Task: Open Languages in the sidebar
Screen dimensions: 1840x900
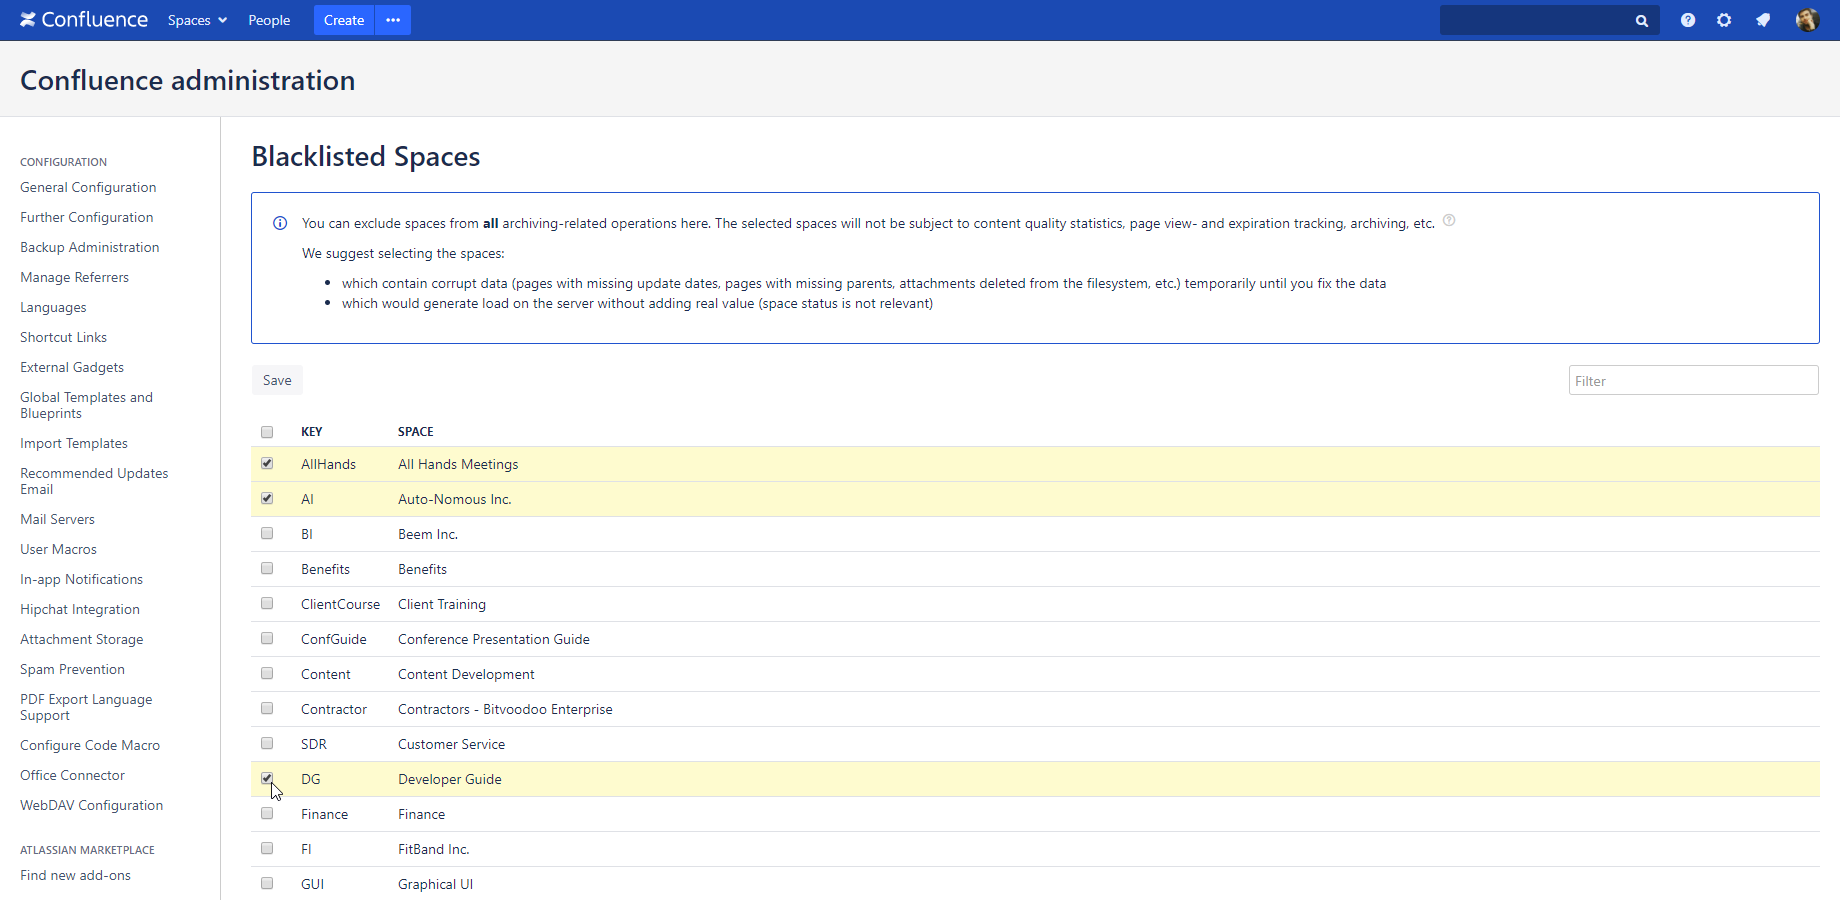Action: coord(53,307)
